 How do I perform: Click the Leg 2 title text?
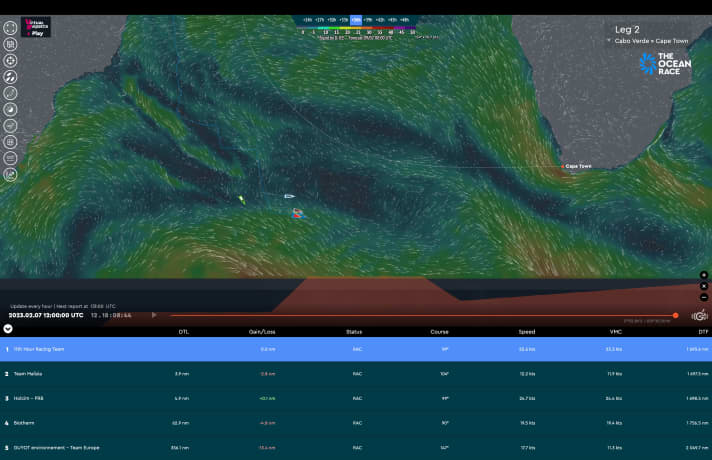coord(627,30)
